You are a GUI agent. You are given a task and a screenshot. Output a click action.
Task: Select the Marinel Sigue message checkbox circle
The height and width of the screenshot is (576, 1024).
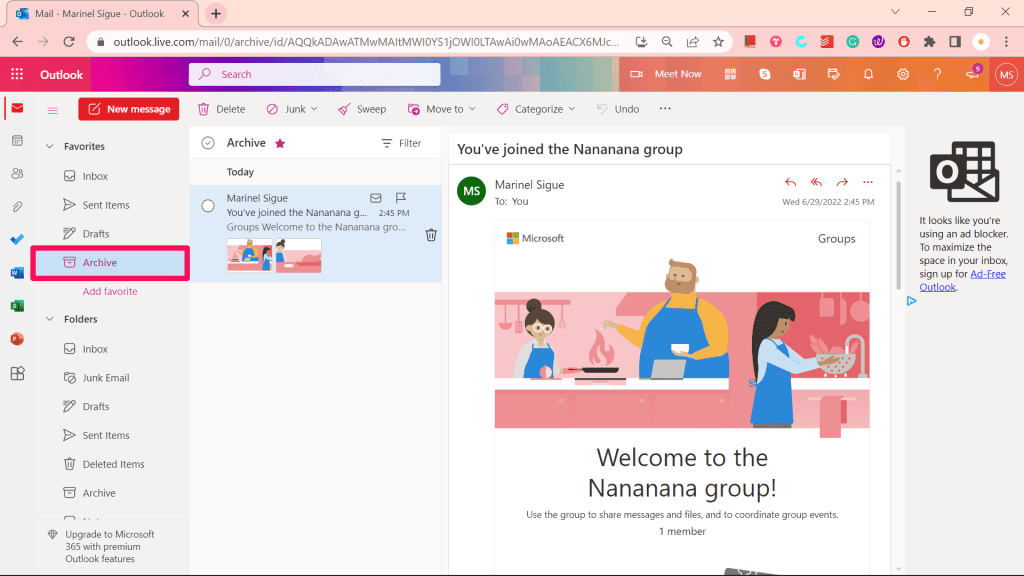208,206
